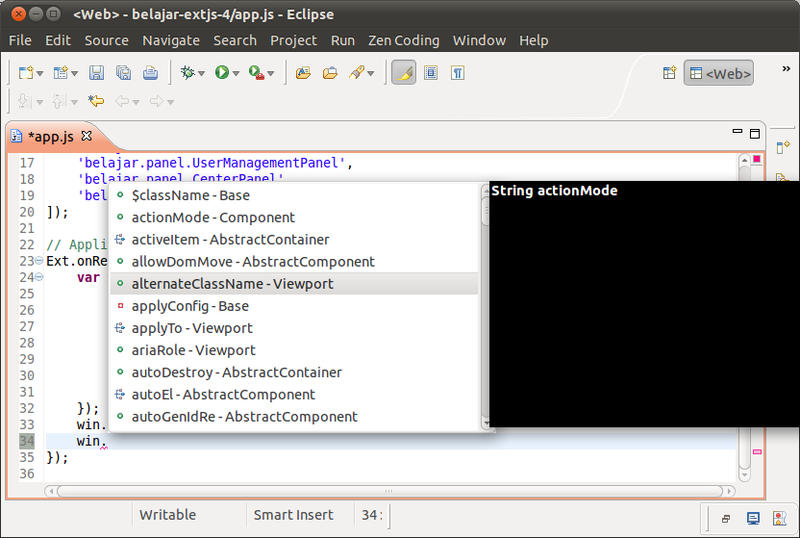Toggle Mark Occurrences highlighter button
The image size is (800, 538).
(404, 73)
